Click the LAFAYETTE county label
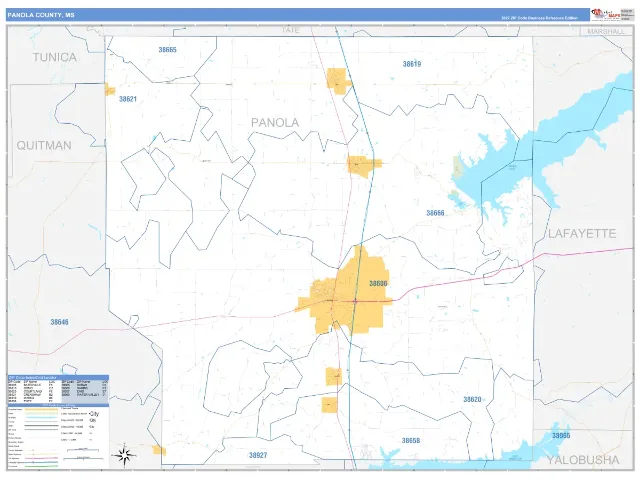This screenshot has height=480, width=640. pyautogui.click(x=582, y=234)
